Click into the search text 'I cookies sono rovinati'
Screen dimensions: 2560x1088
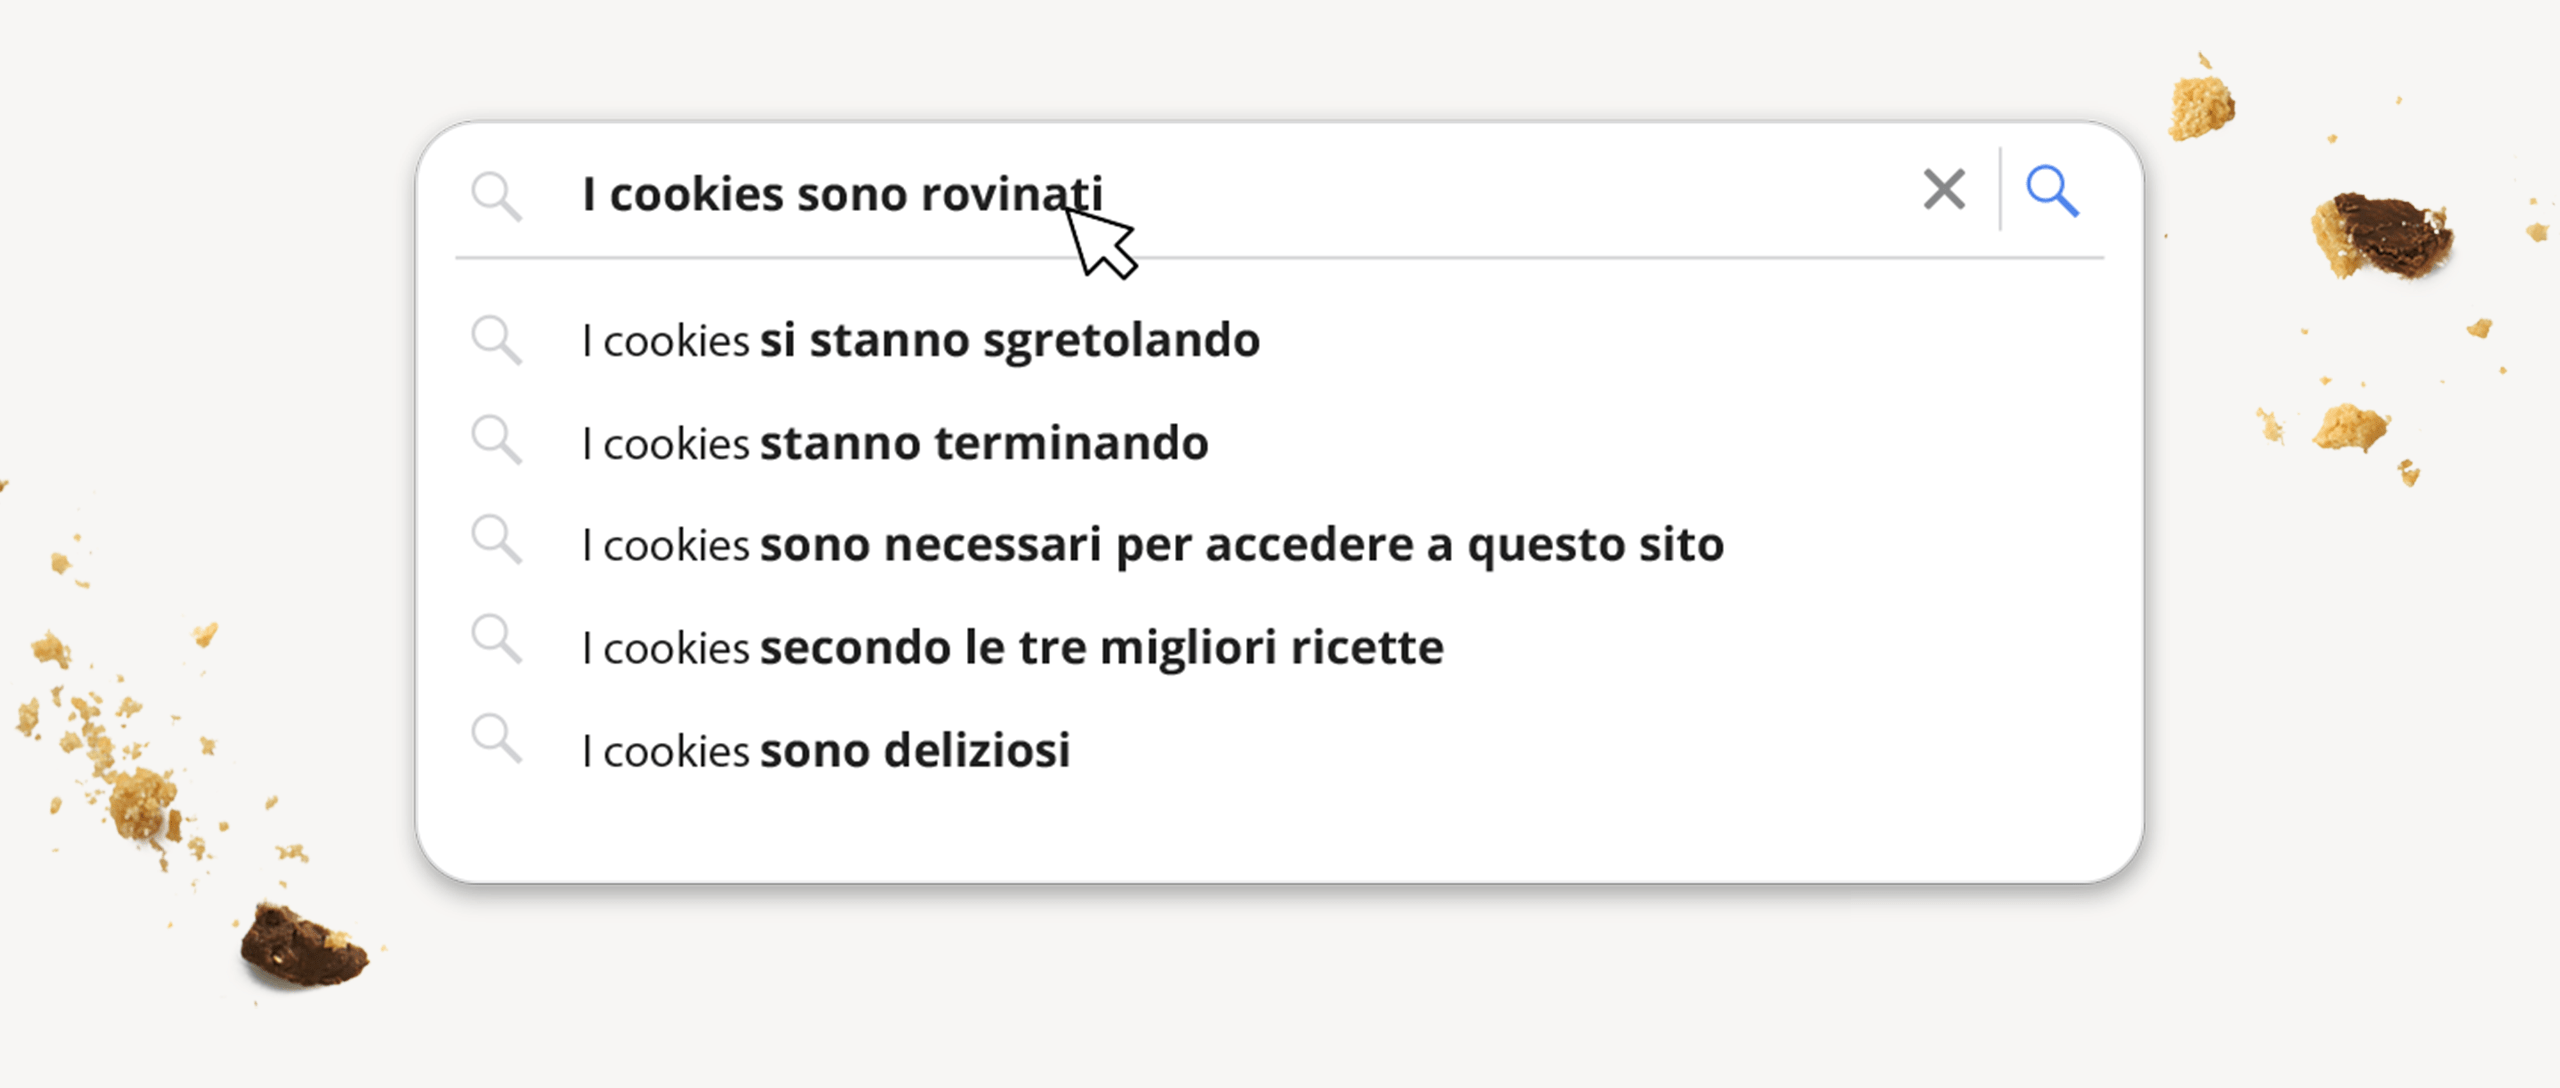pyautogui.click(x=842, y=194)
